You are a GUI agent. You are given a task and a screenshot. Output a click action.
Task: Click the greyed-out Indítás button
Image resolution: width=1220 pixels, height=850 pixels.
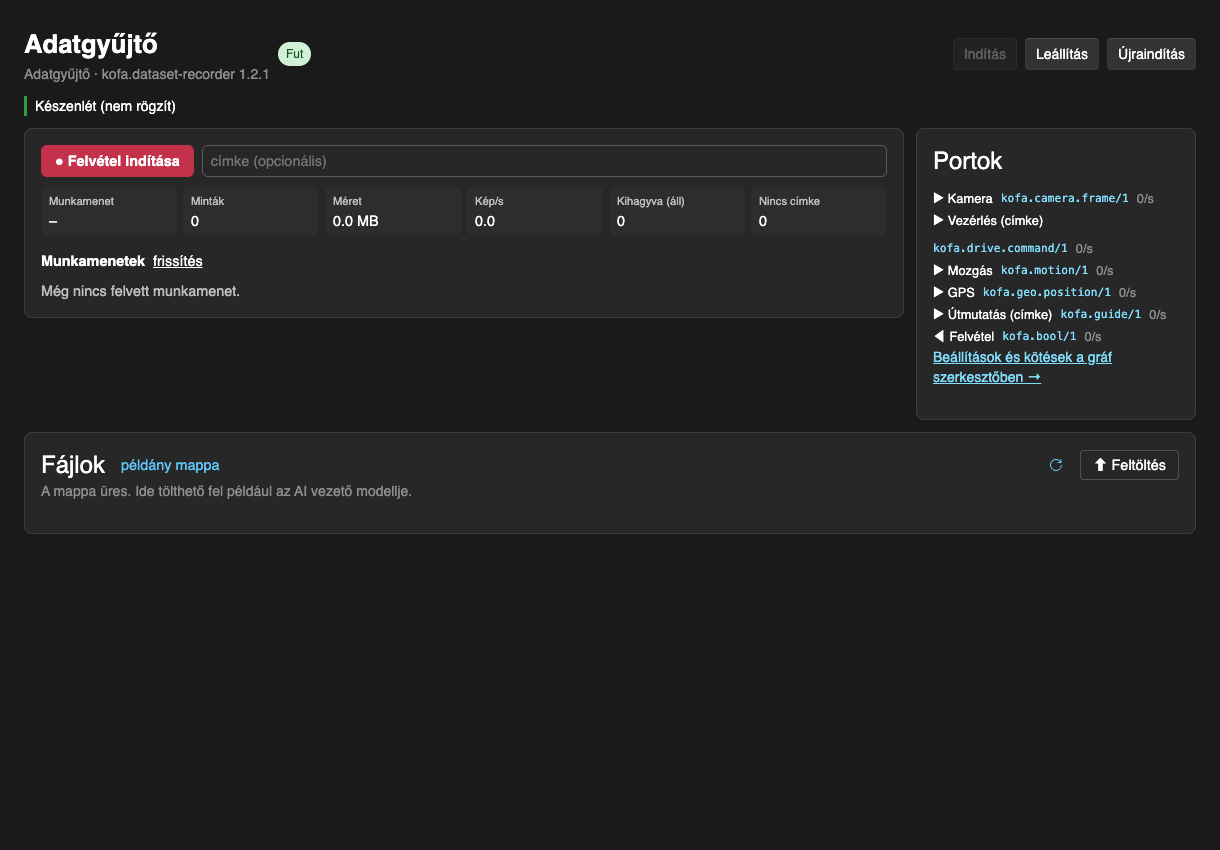click(985, 54)
